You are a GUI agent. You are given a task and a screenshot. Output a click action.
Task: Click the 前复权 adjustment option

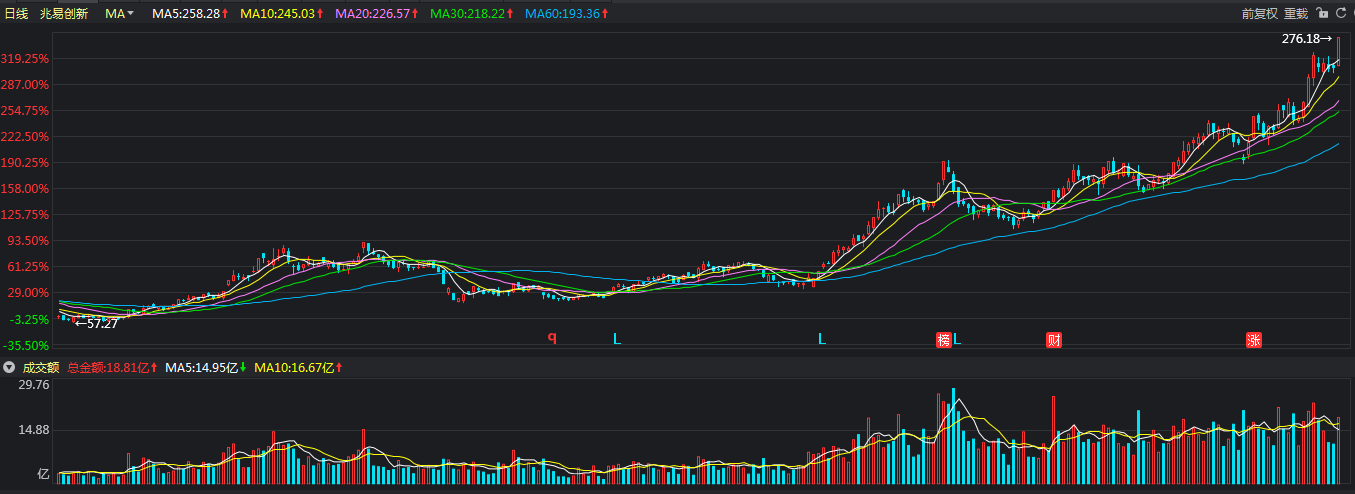click(x=1260, y=14)
